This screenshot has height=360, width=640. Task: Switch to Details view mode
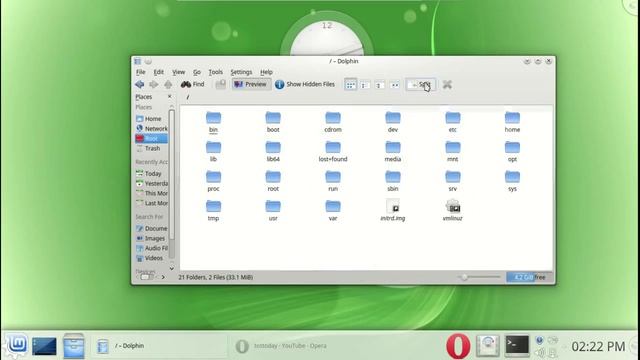[380, 85]
